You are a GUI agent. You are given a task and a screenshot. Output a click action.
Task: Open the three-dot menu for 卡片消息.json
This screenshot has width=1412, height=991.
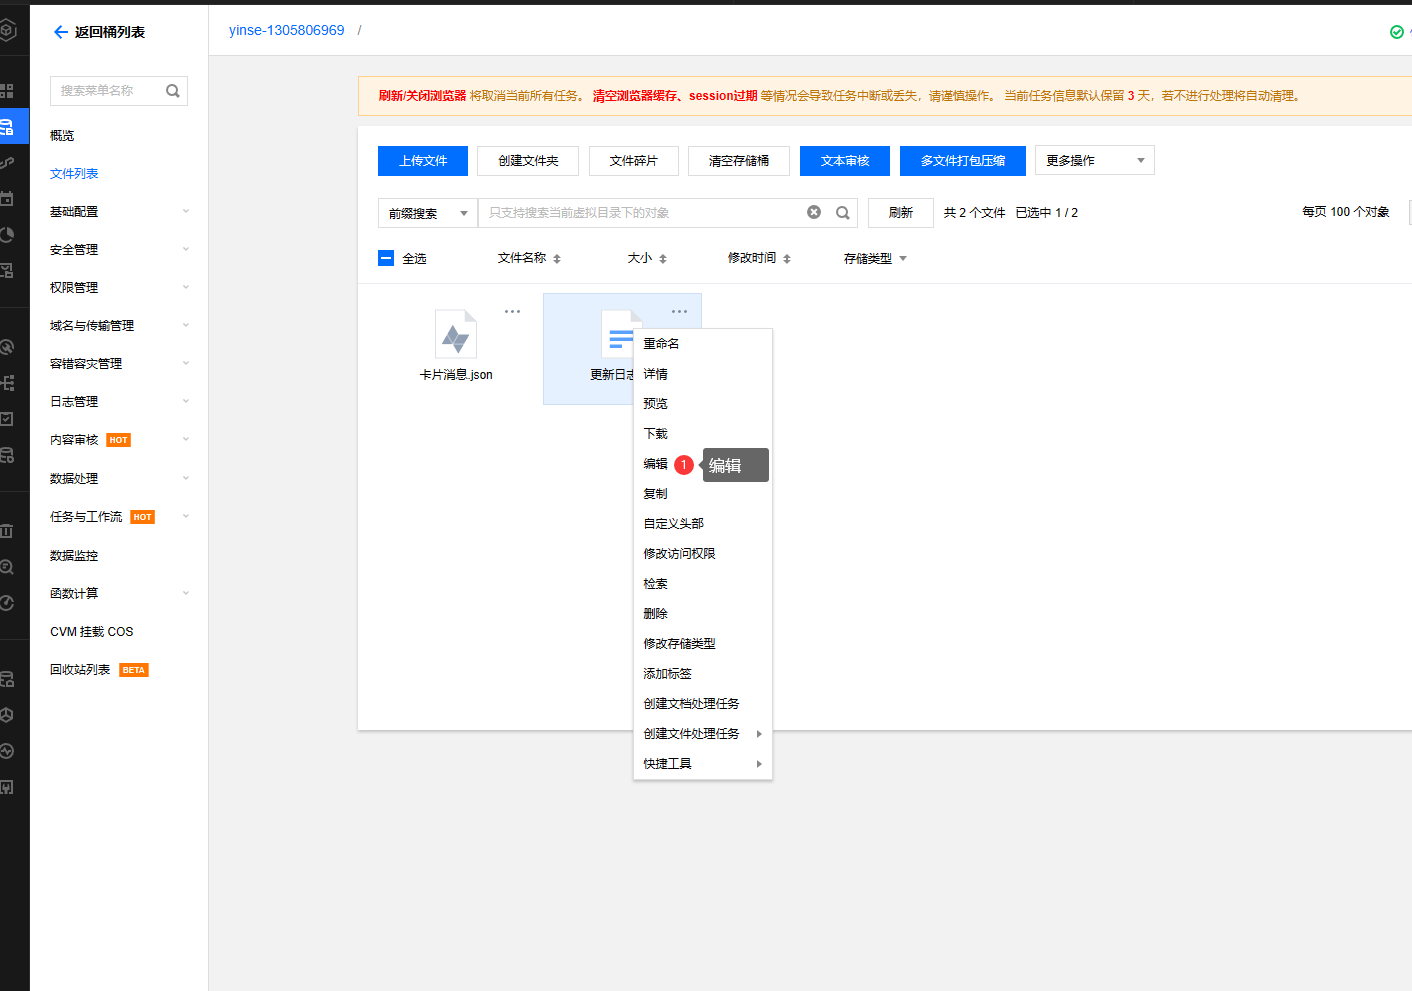[512, 311]
